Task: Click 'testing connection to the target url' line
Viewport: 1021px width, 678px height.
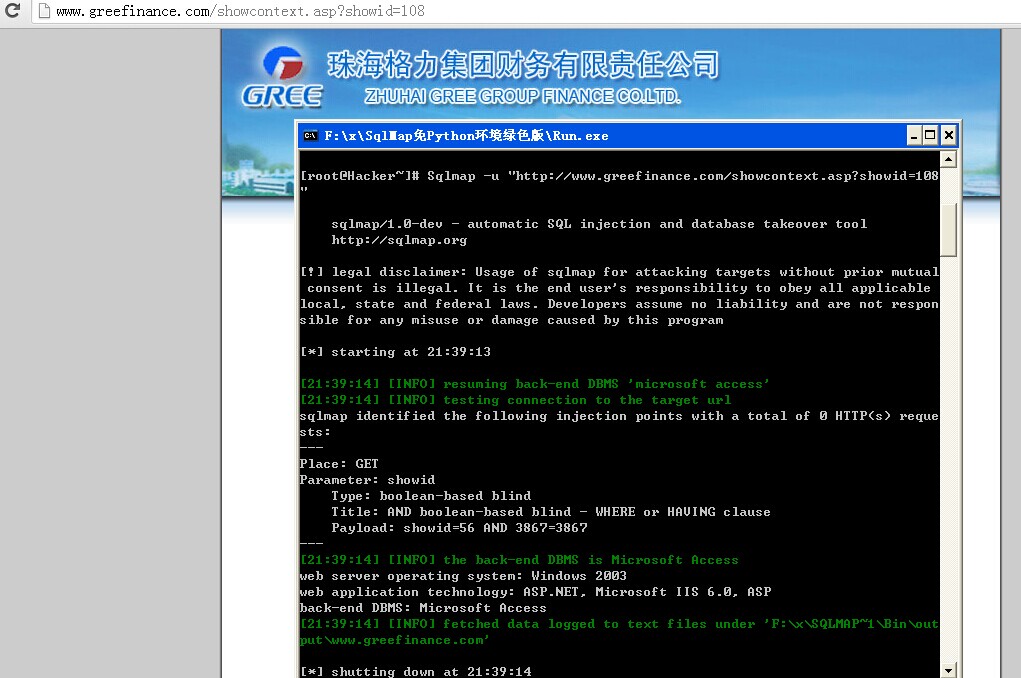Action: click(x=516, y=400)
